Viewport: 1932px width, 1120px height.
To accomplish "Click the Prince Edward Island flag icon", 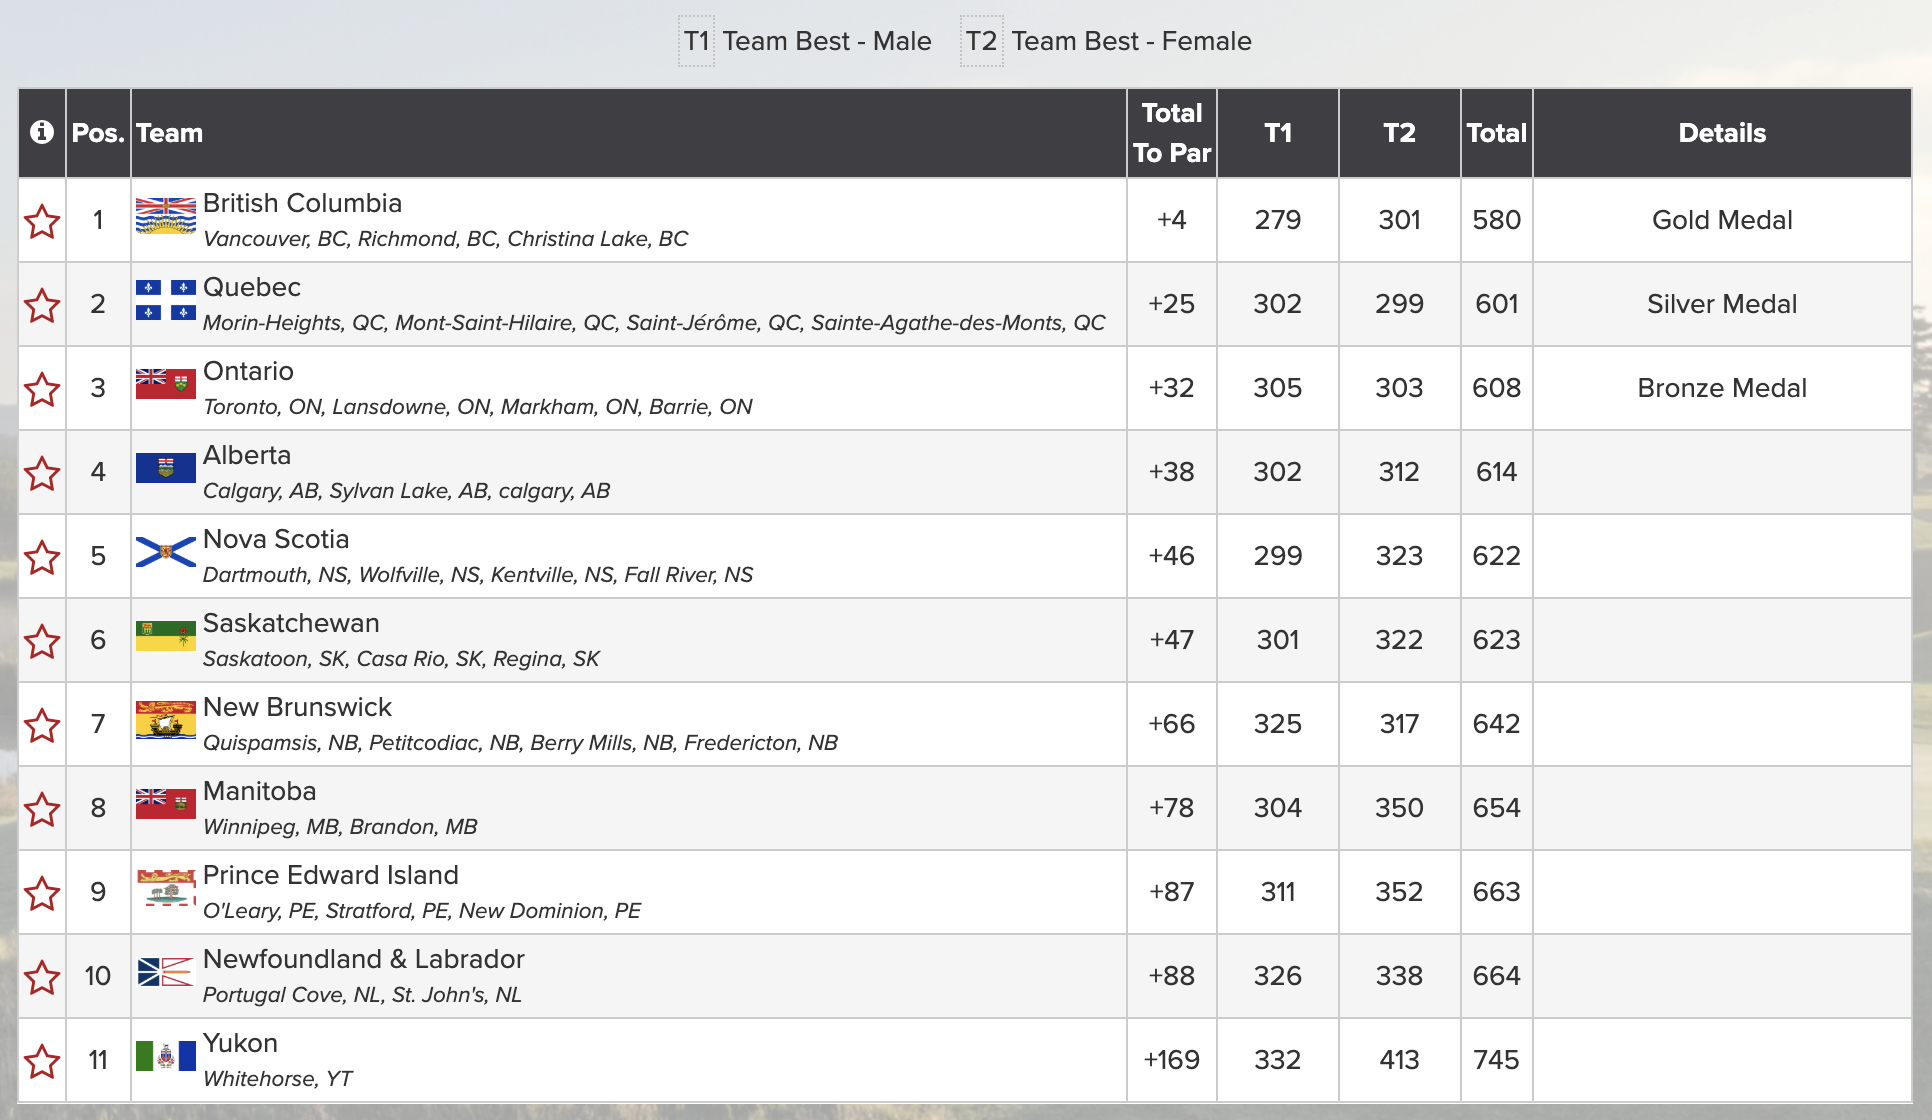I will click(166, 887).
